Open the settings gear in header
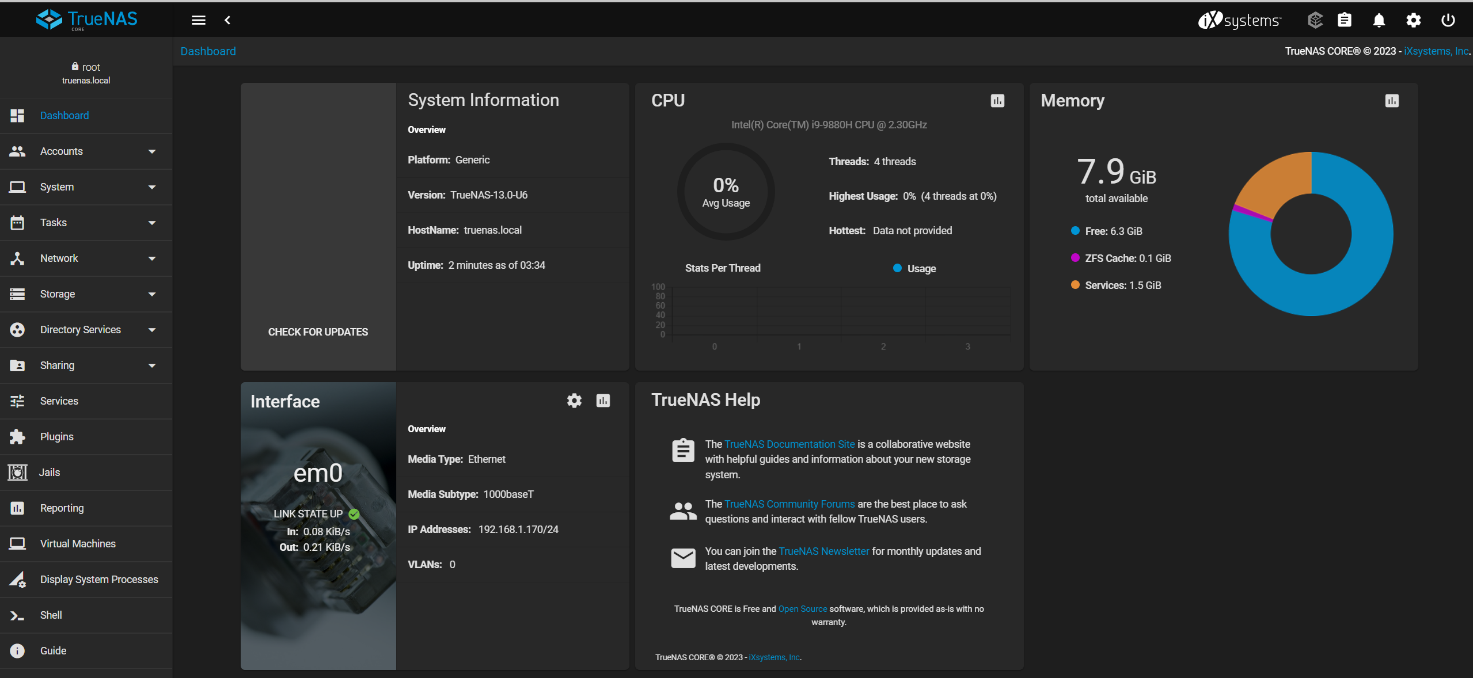This screenshot has width=1473, height=678. (1413, 20)
